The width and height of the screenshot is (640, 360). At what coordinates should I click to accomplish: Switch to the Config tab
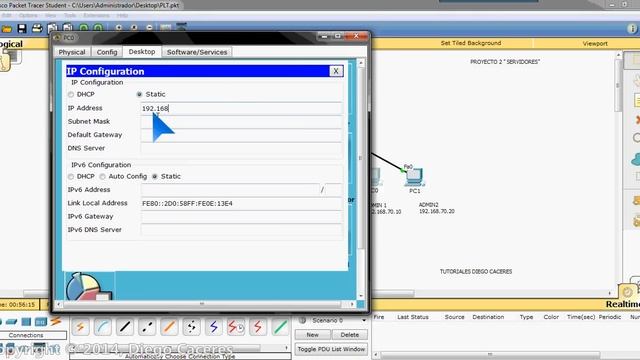click(107, 52)
